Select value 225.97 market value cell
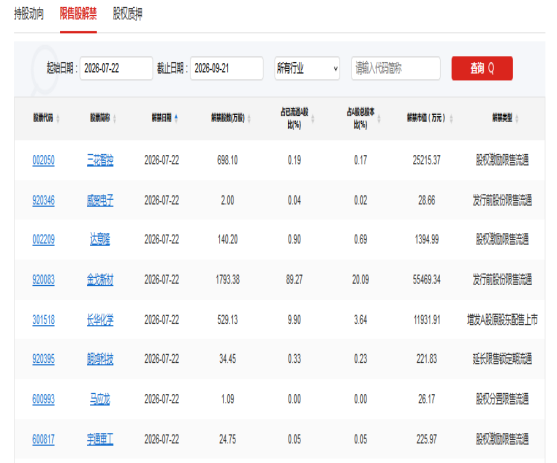 coord(427,439)
